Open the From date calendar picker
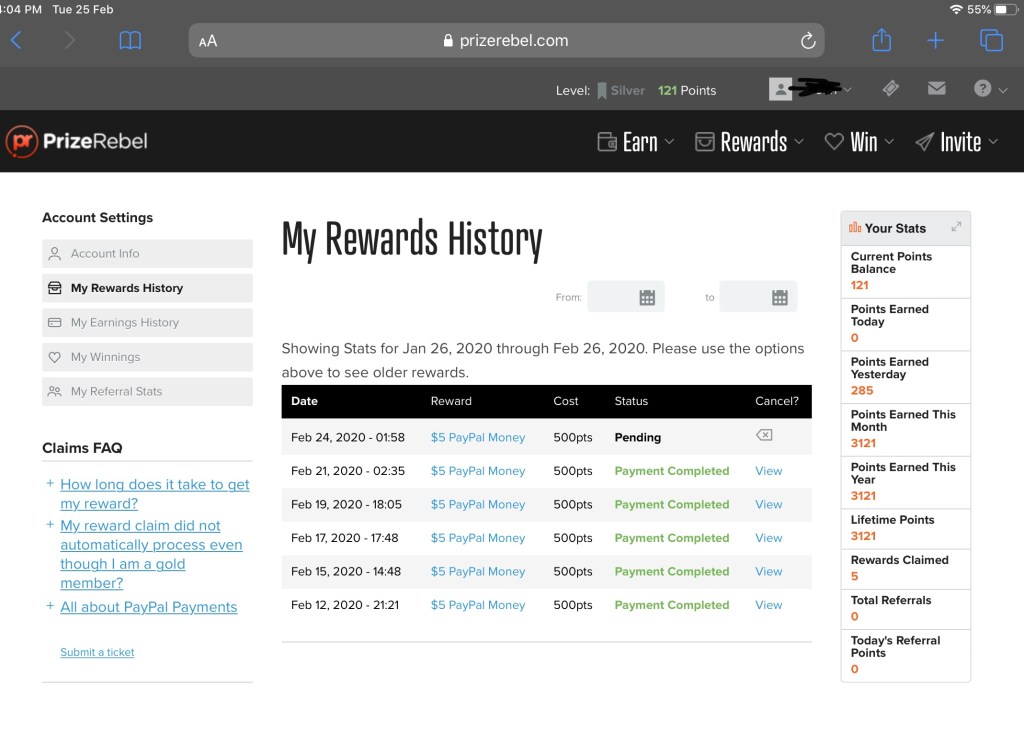The width and height of the screenshot is (1024, 732). click(x=646, y=297)
